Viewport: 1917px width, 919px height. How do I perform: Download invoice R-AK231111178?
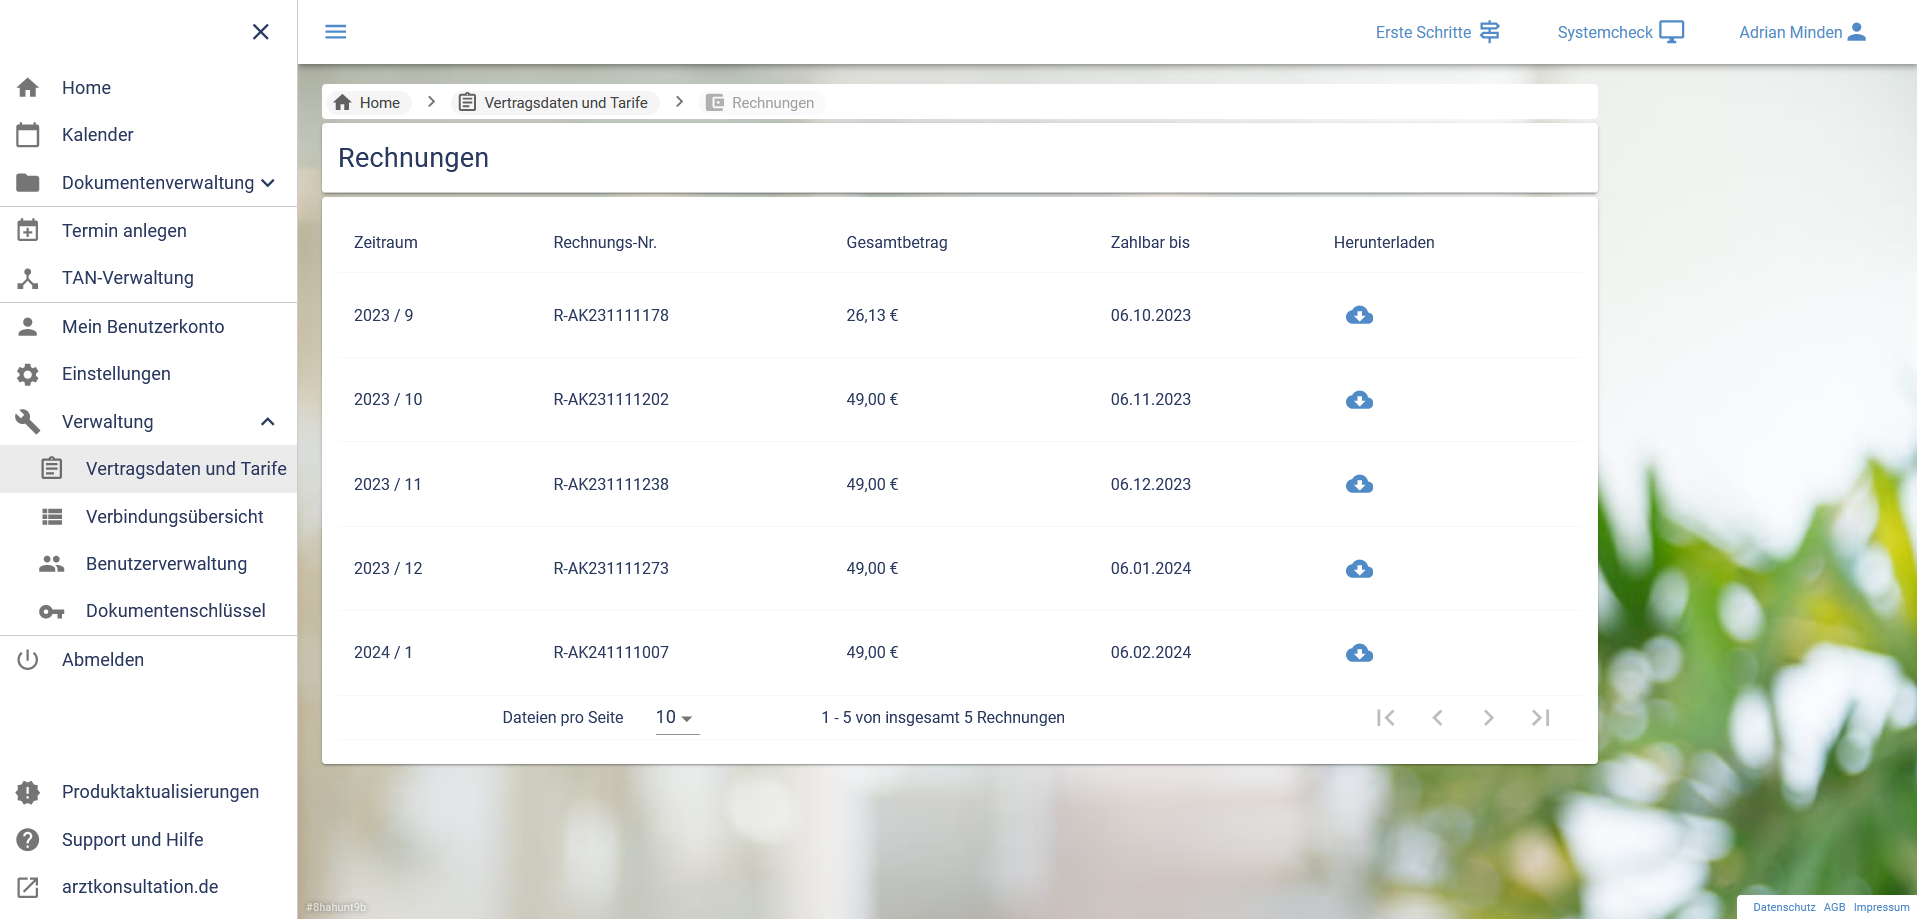click(x=1359, y=316)
